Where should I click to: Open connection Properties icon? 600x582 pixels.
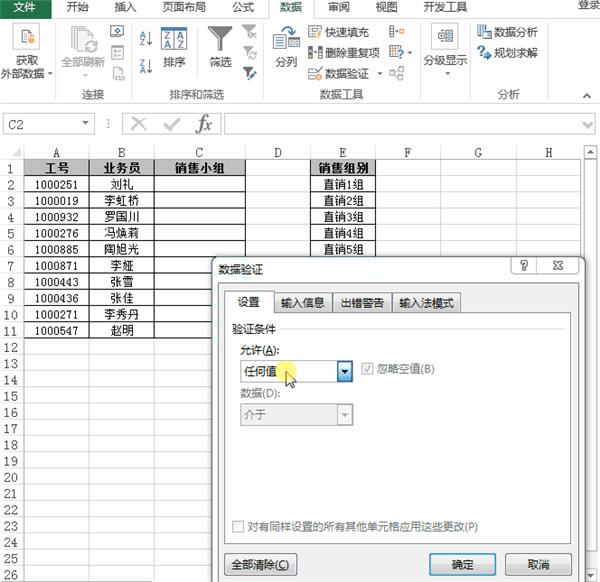pos(117,53)
